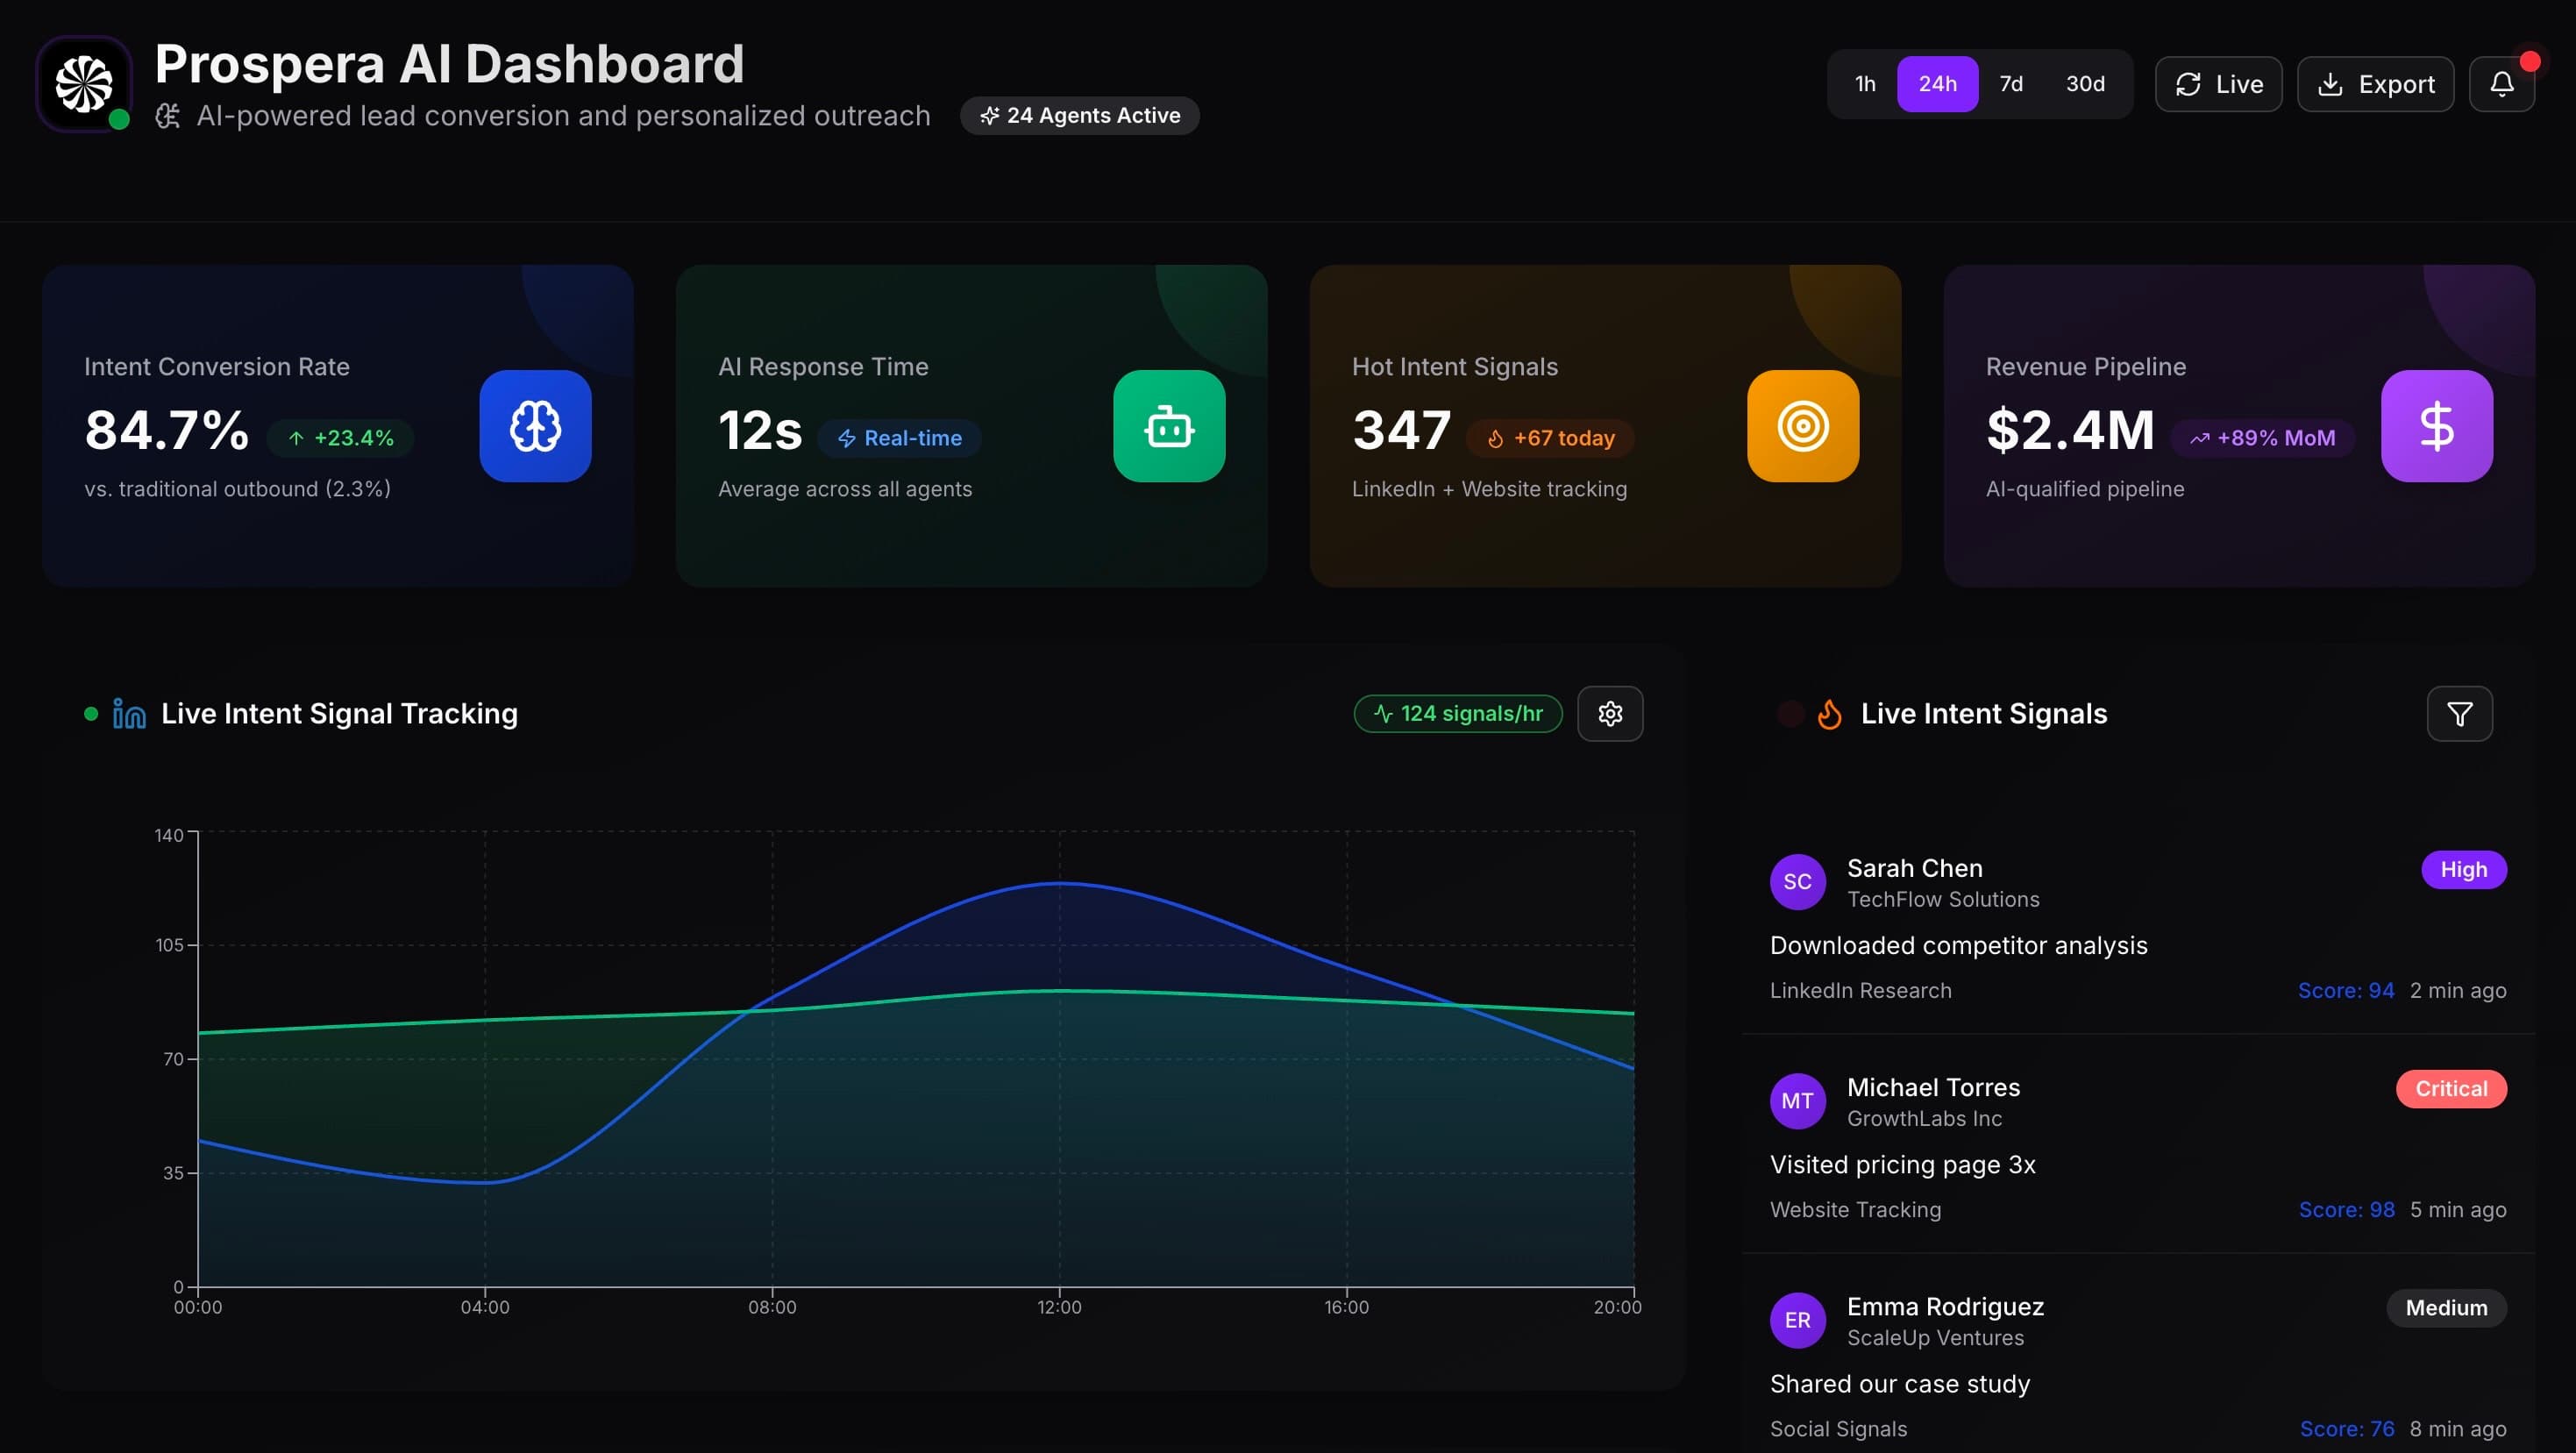Select the robot icon on AI Response Time card
The image size is (2576, 1453).
point(1169,425)
